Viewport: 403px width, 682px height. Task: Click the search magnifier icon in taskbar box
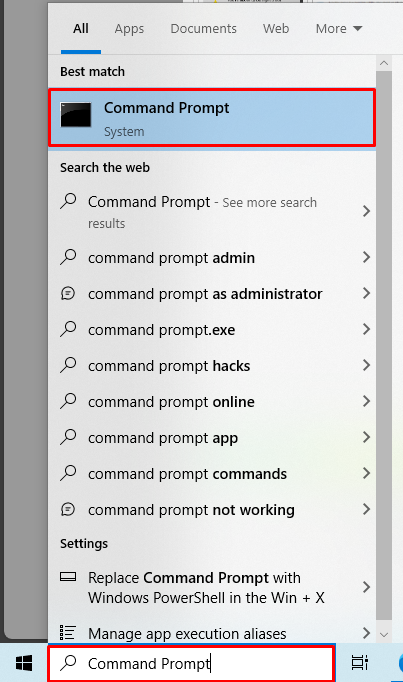click(69, 663)
